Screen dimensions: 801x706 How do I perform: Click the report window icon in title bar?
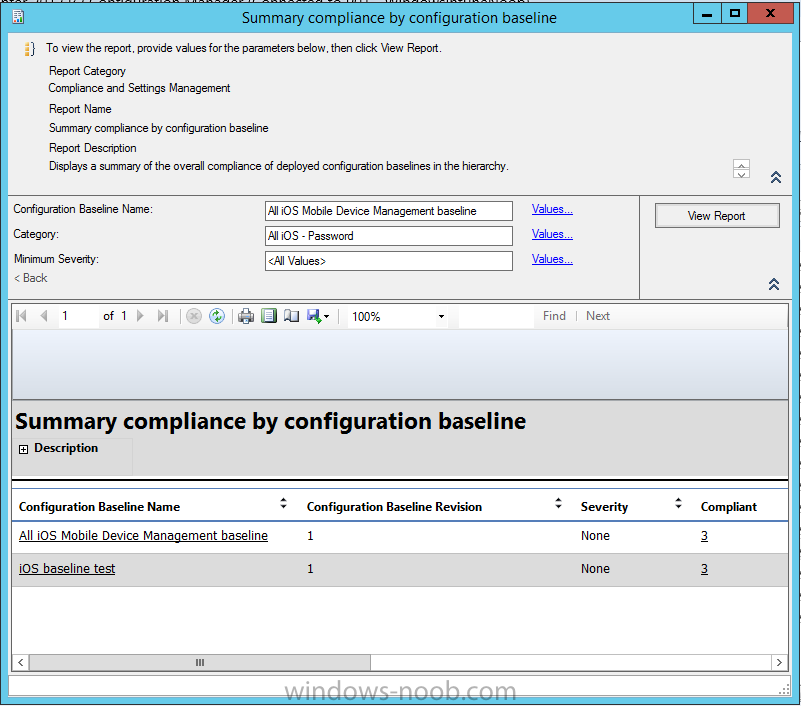[x=18, y=17]
